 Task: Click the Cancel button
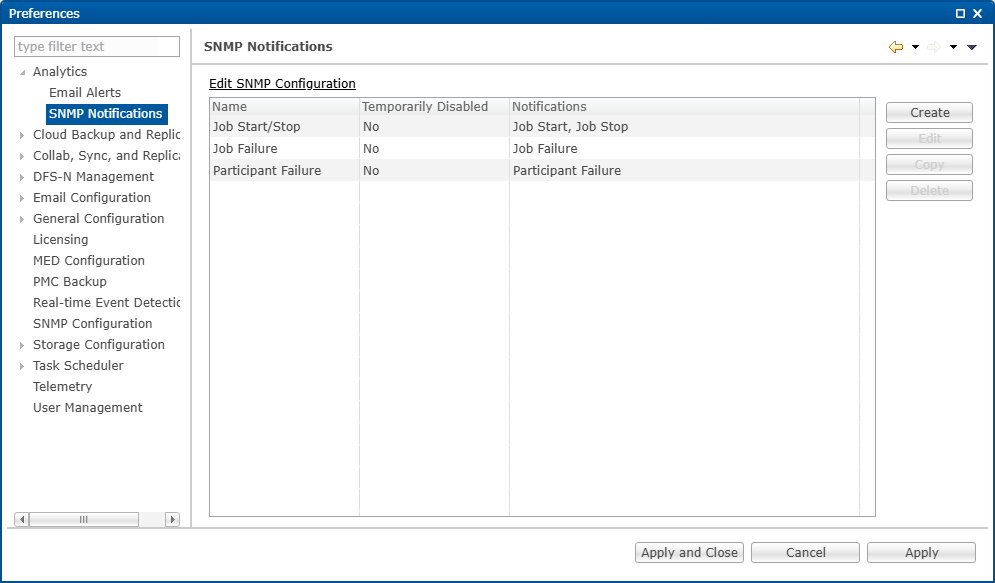pyautogui.click(x=805, y=553)
